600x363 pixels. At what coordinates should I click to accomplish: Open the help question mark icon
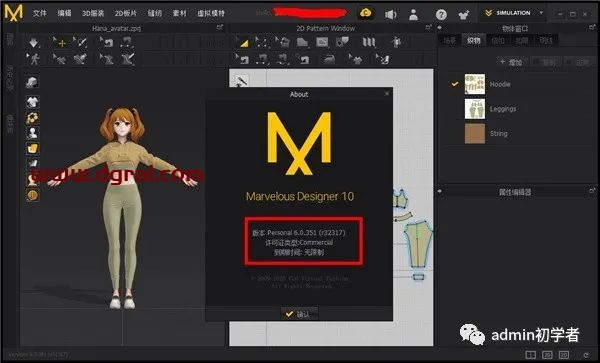pos(441,15)
